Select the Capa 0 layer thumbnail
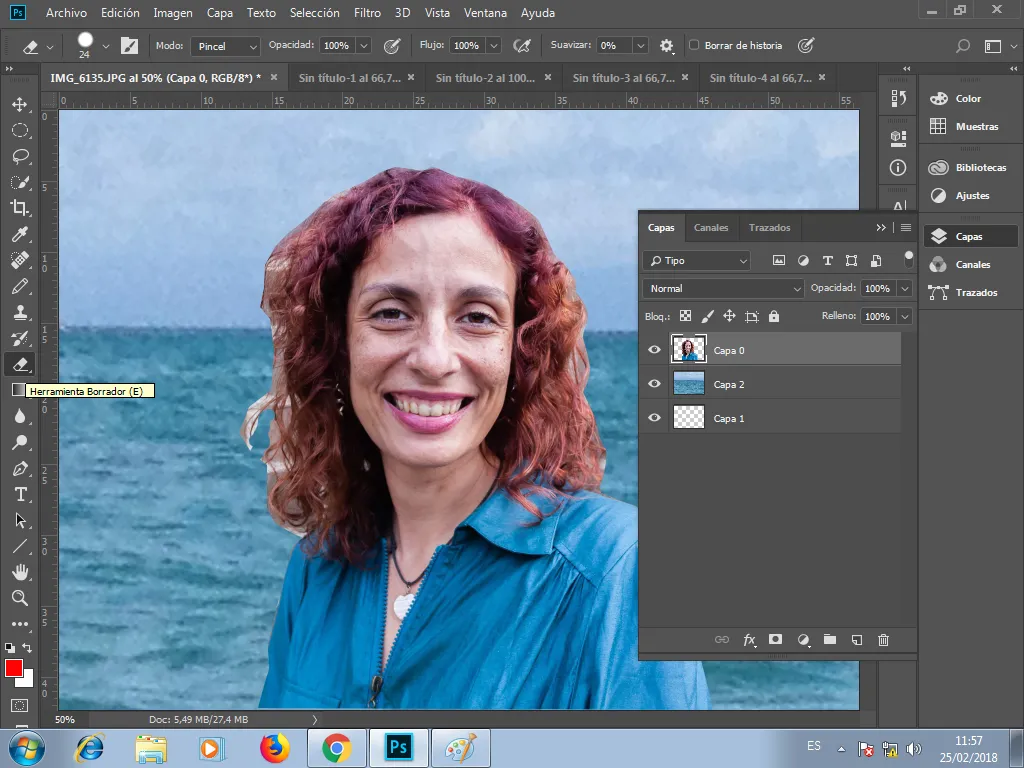 coord(688,349)
